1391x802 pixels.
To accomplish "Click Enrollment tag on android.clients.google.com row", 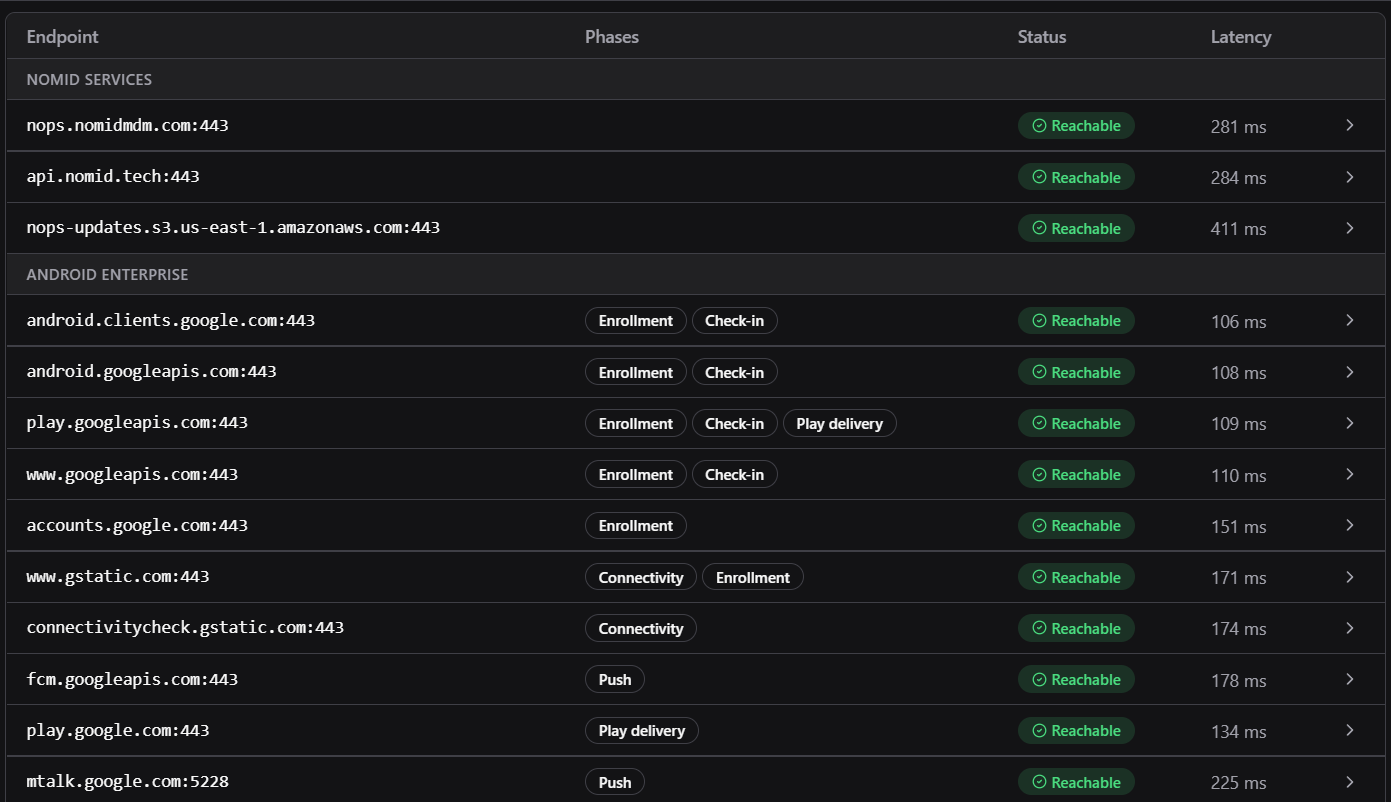I will point(636,321).
